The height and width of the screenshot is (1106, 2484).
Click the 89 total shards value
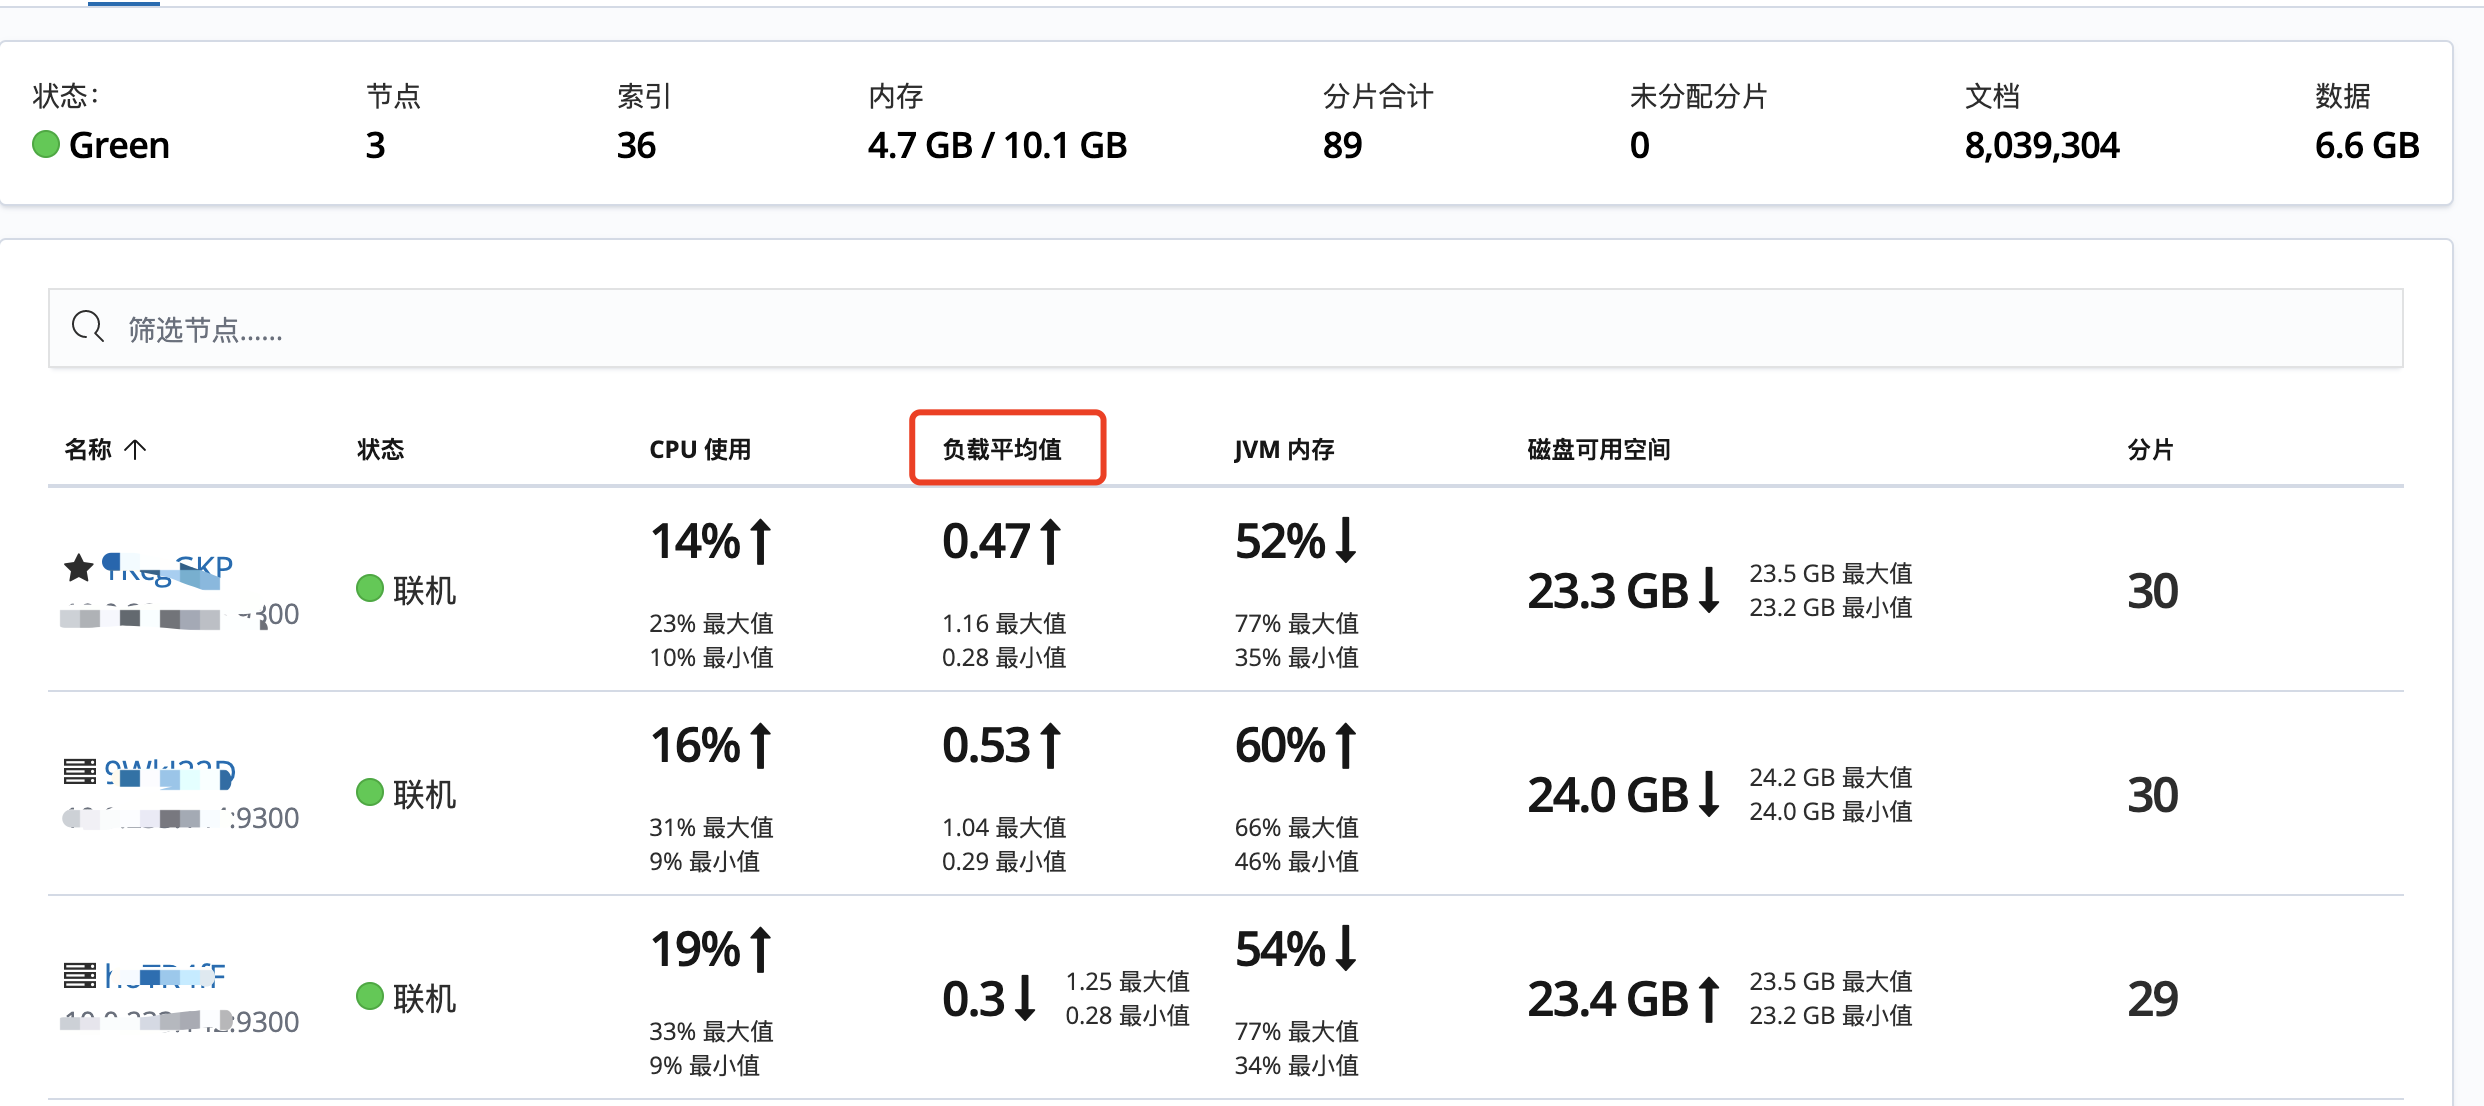[x=1342, y=146]
